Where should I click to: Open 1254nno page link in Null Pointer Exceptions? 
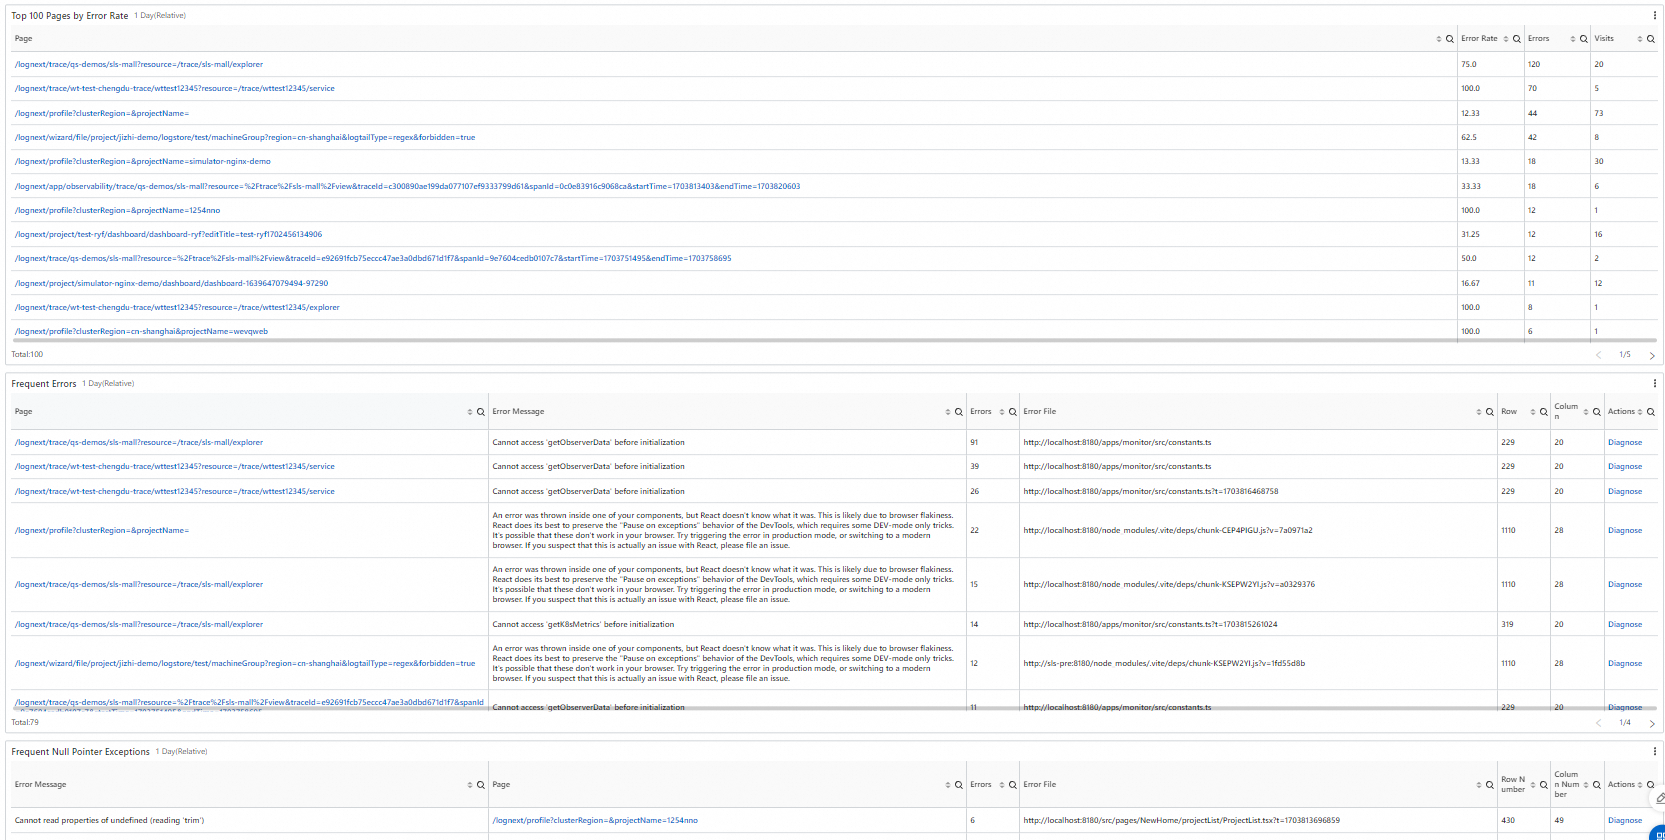pyautogui.click(x=595, y=820)
